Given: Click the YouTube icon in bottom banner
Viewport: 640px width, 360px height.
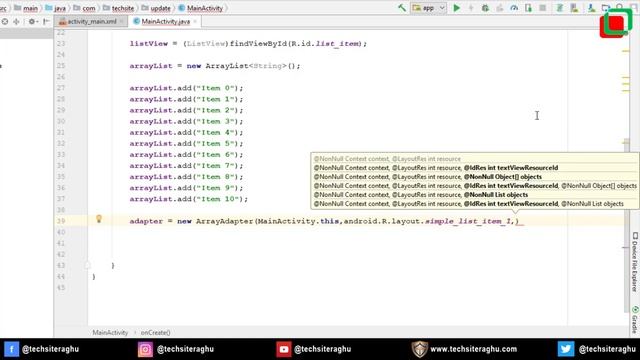Looking at the screenshot, I should (x=283, y=349).
